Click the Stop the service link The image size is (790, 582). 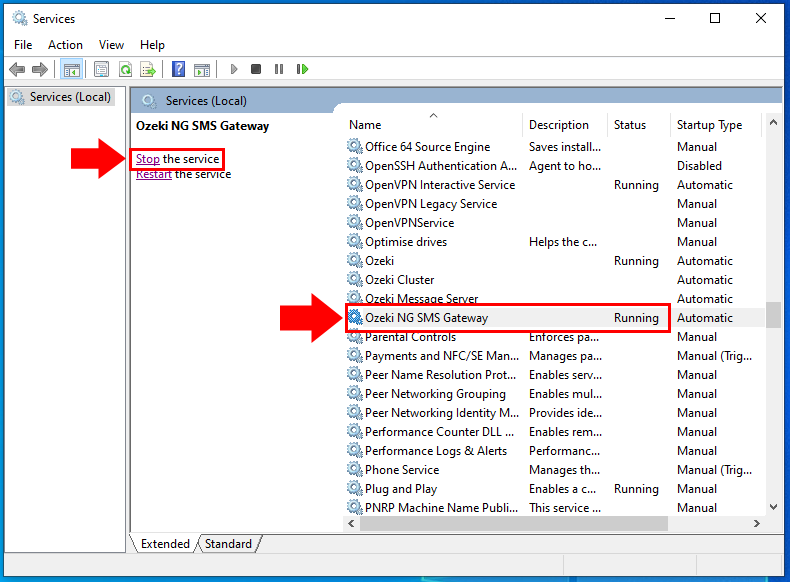click(x=148, y=159)
